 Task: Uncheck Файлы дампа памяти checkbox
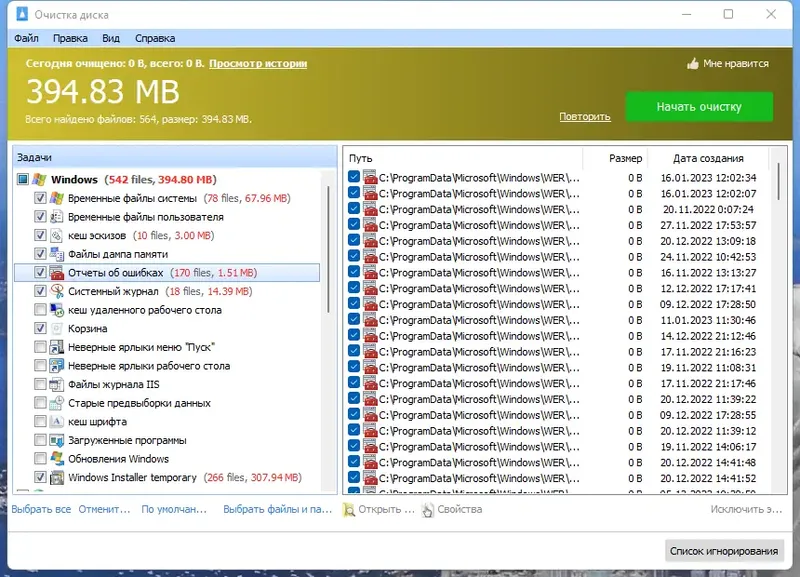[x=40, y=254]
